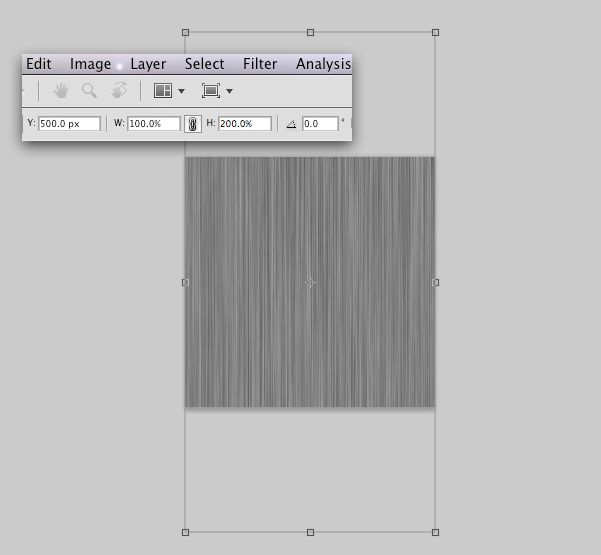601x555 pixels.
Task: Click the rotation angle icon
Action: point(291,124)
